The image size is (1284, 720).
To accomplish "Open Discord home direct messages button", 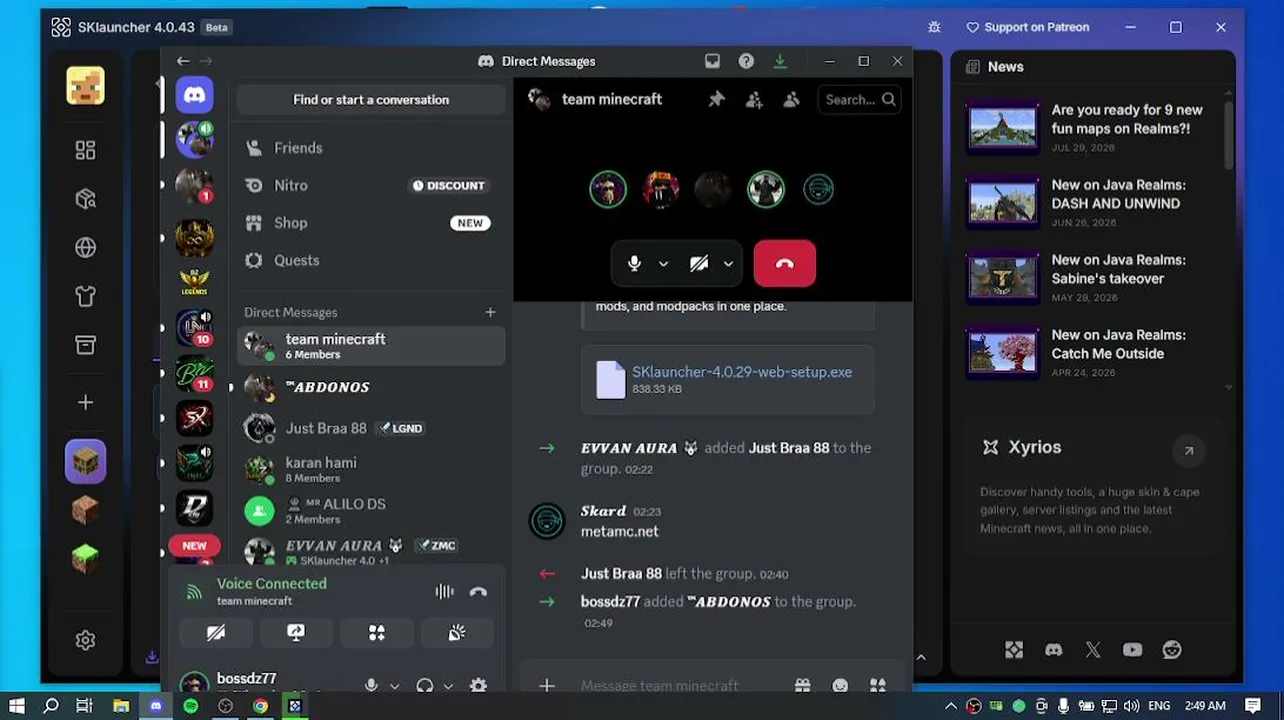I will point(194,95).
